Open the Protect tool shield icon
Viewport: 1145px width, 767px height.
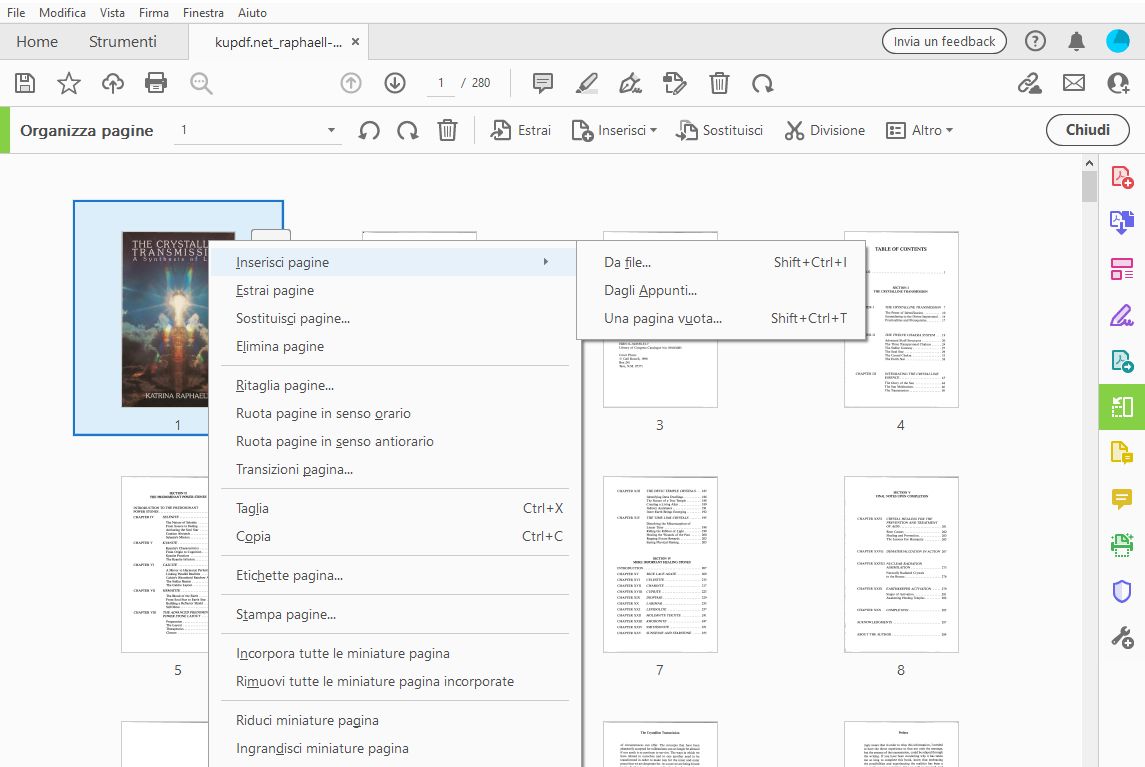[x=1121, y=590]
